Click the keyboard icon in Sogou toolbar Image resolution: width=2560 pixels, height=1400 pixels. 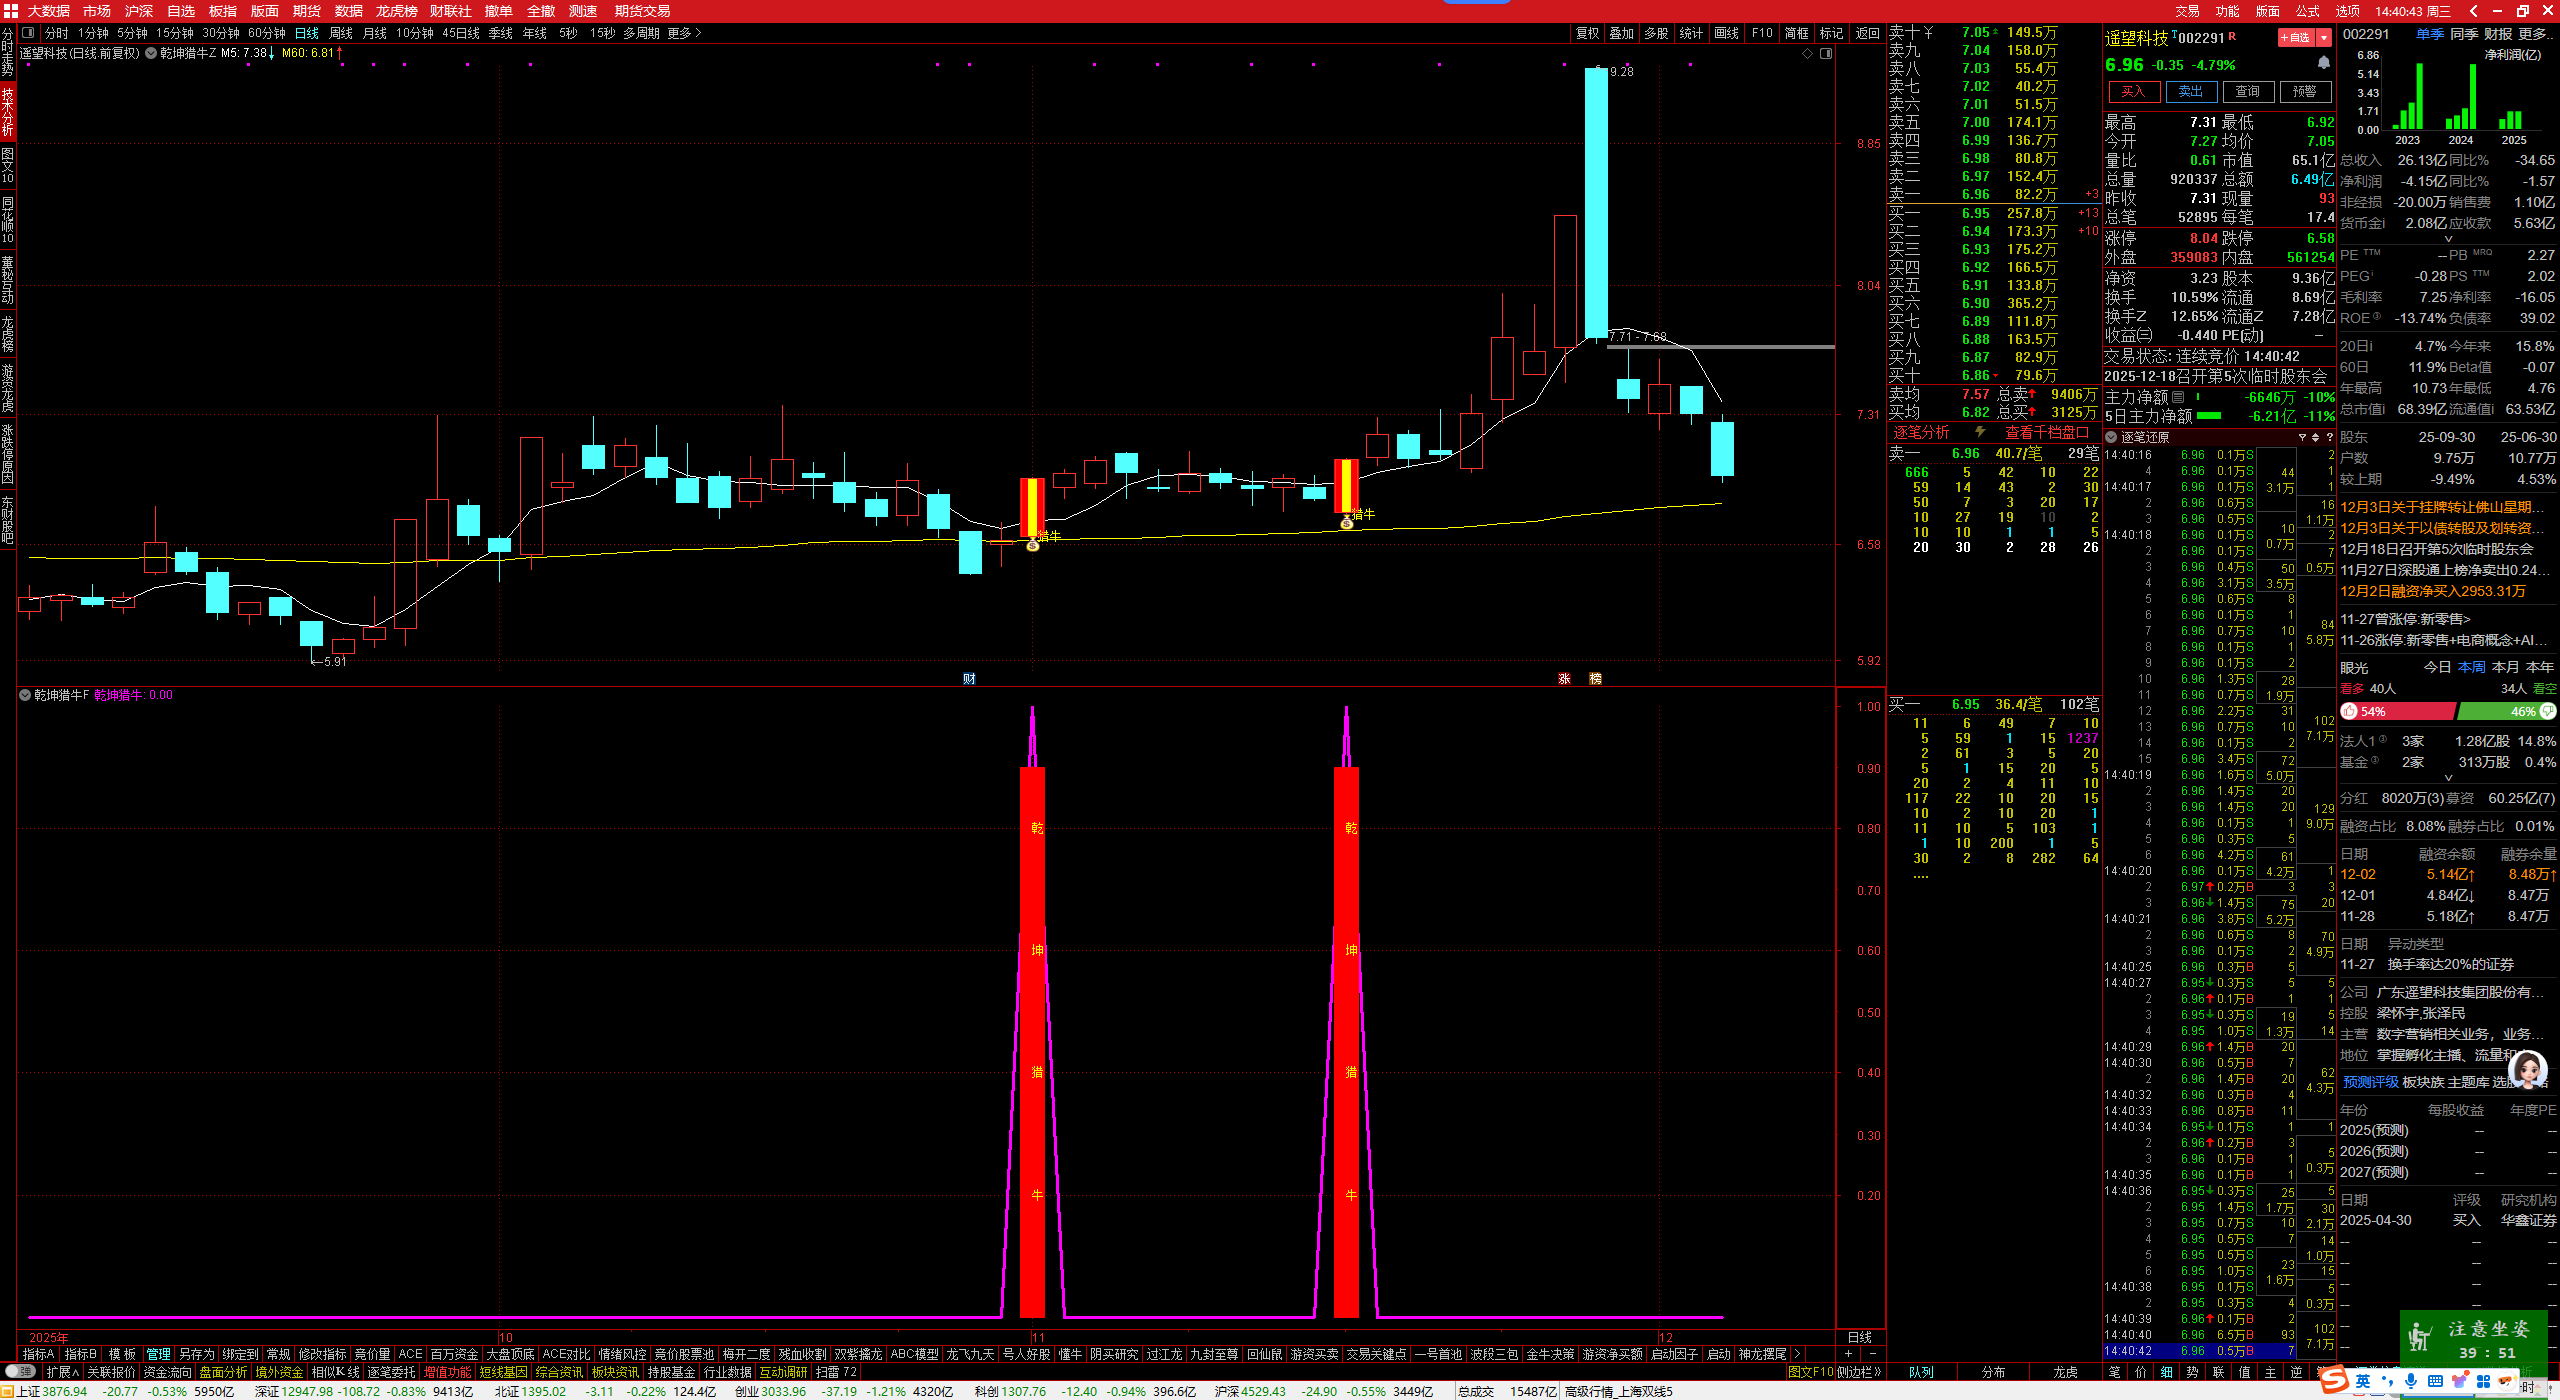(2436, 1381)
